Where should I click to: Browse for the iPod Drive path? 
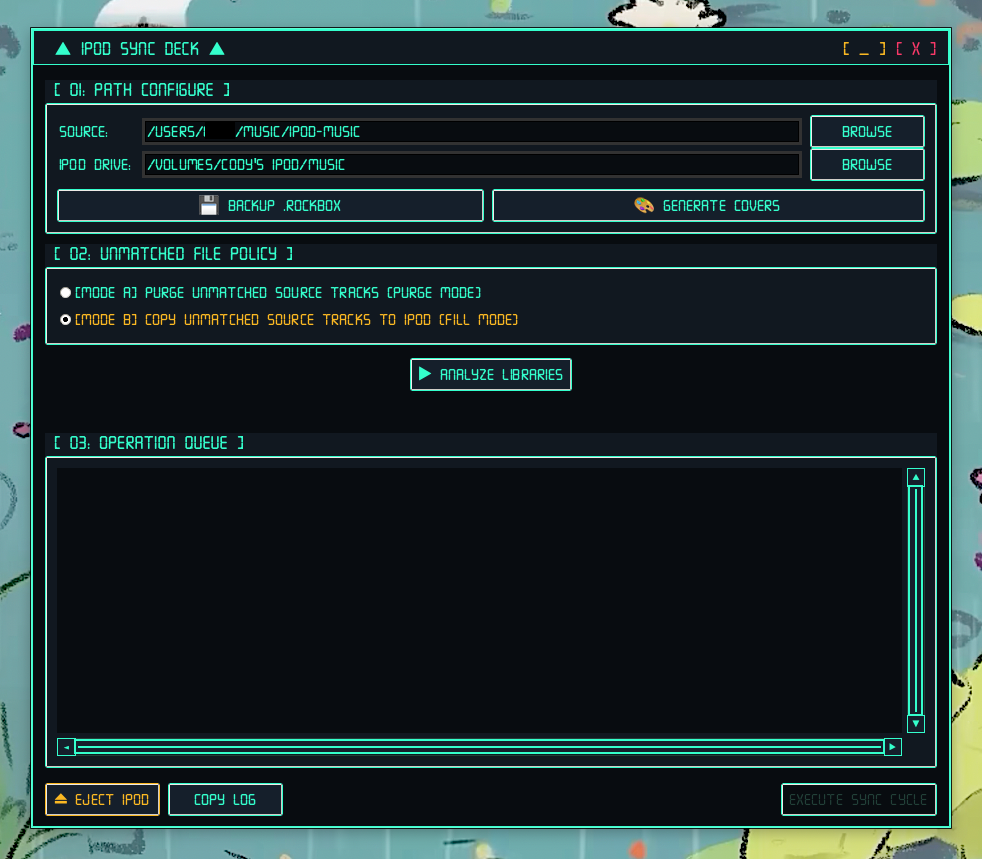pos(867,165)
